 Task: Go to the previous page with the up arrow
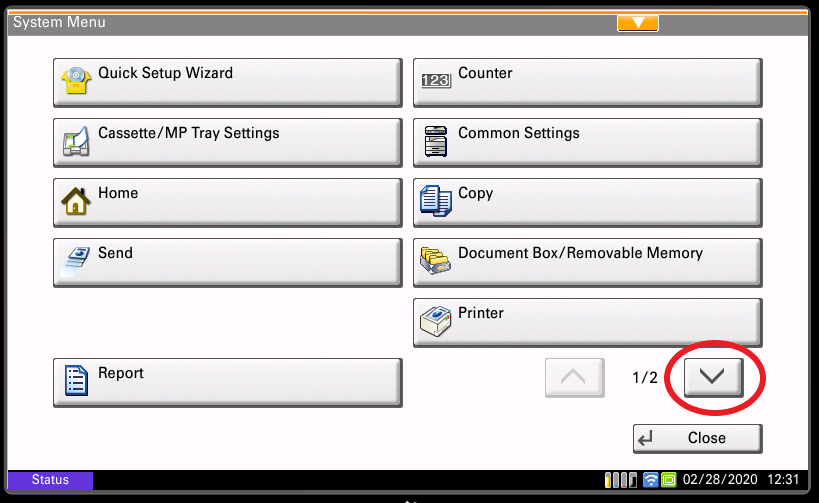click(x=575, y=377)
